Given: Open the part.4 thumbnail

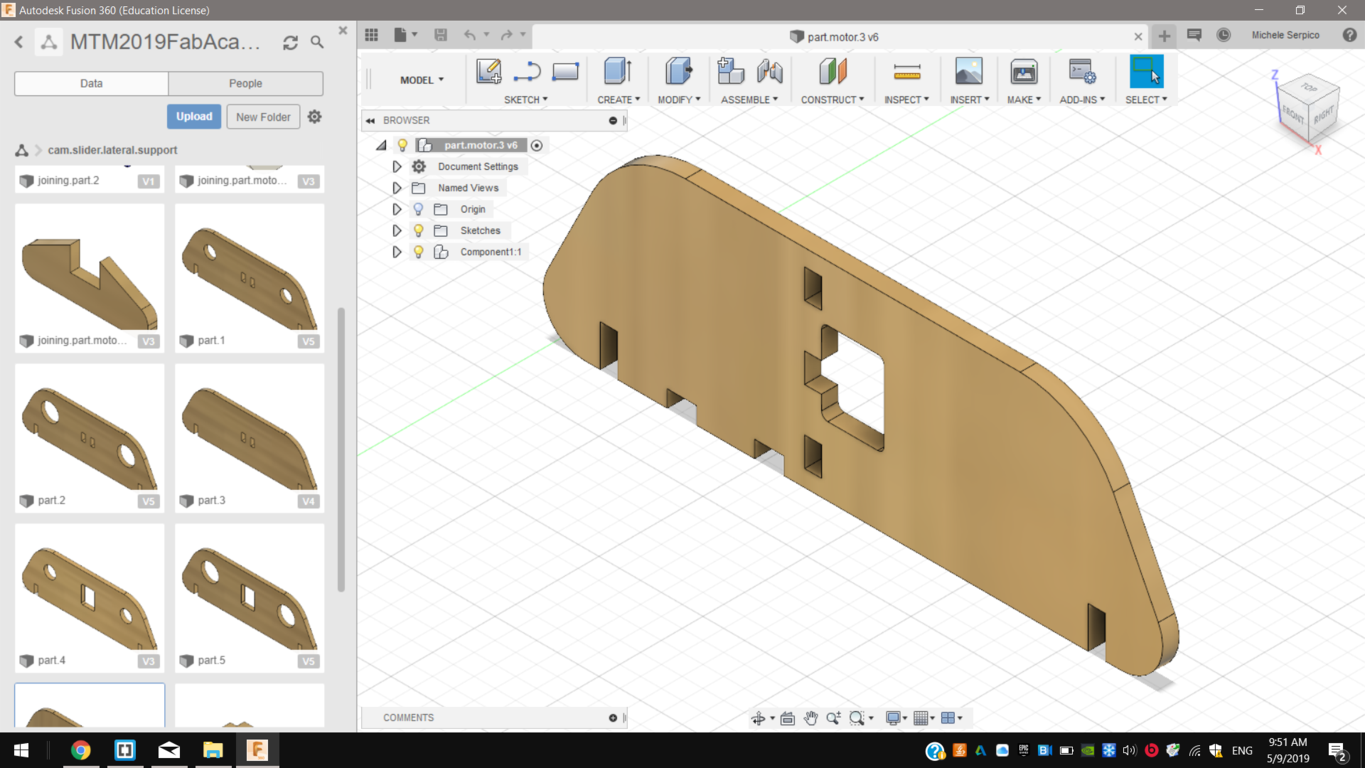Looking at the screenshot, I should [90, 590].
